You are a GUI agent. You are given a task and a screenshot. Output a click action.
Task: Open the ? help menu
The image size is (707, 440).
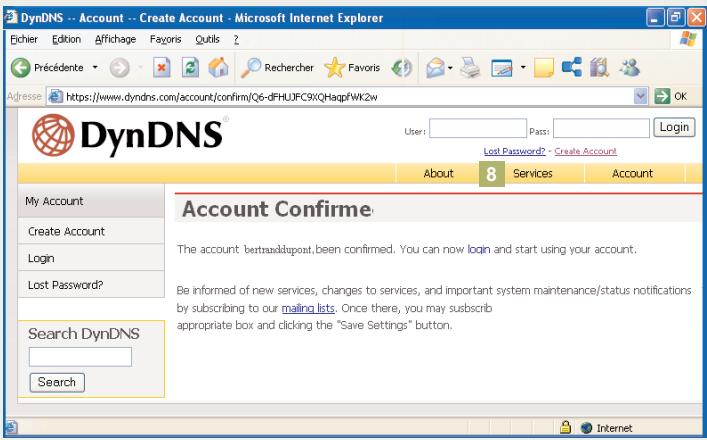point(236,40)
